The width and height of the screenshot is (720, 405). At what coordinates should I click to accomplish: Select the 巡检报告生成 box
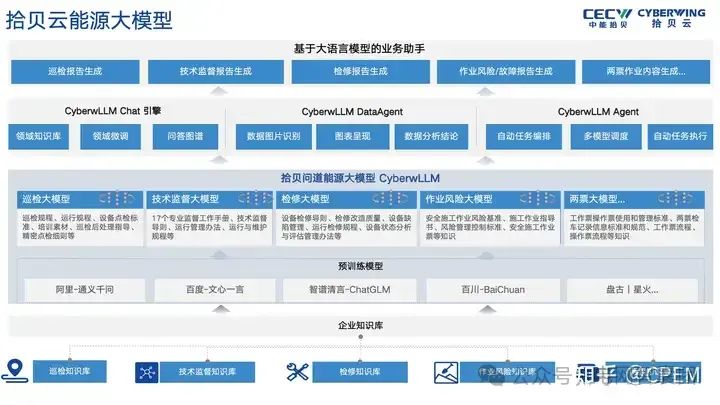click(75, 72)
